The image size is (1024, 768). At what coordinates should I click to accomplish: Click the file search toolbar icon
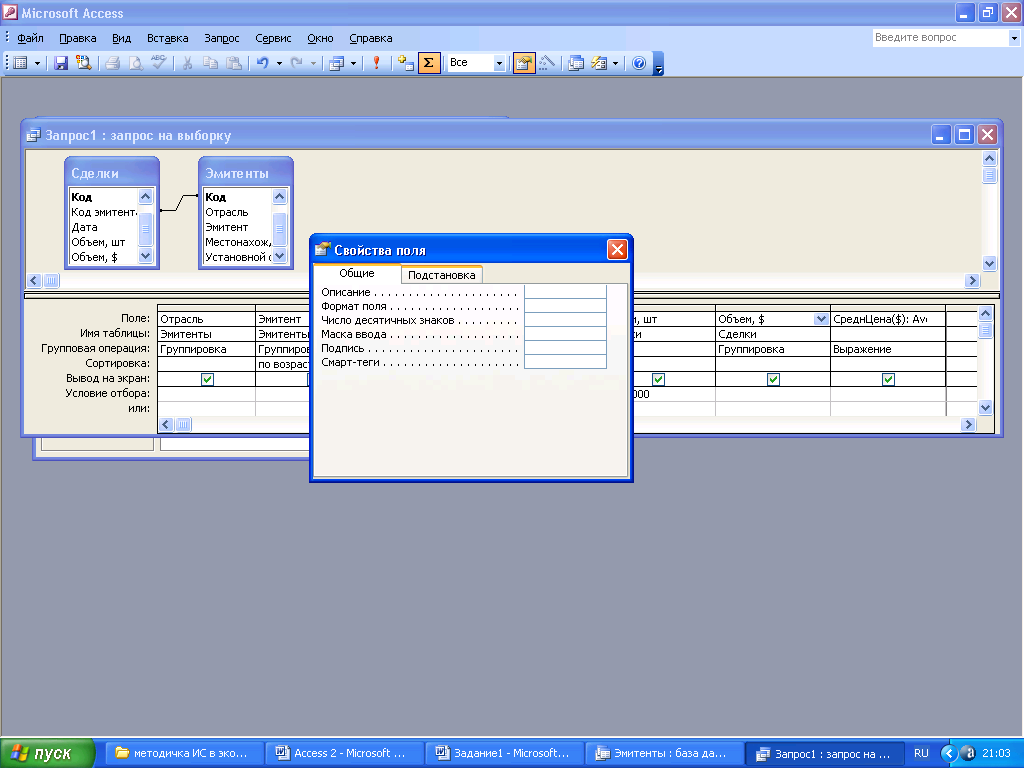[x=84, y=63]
